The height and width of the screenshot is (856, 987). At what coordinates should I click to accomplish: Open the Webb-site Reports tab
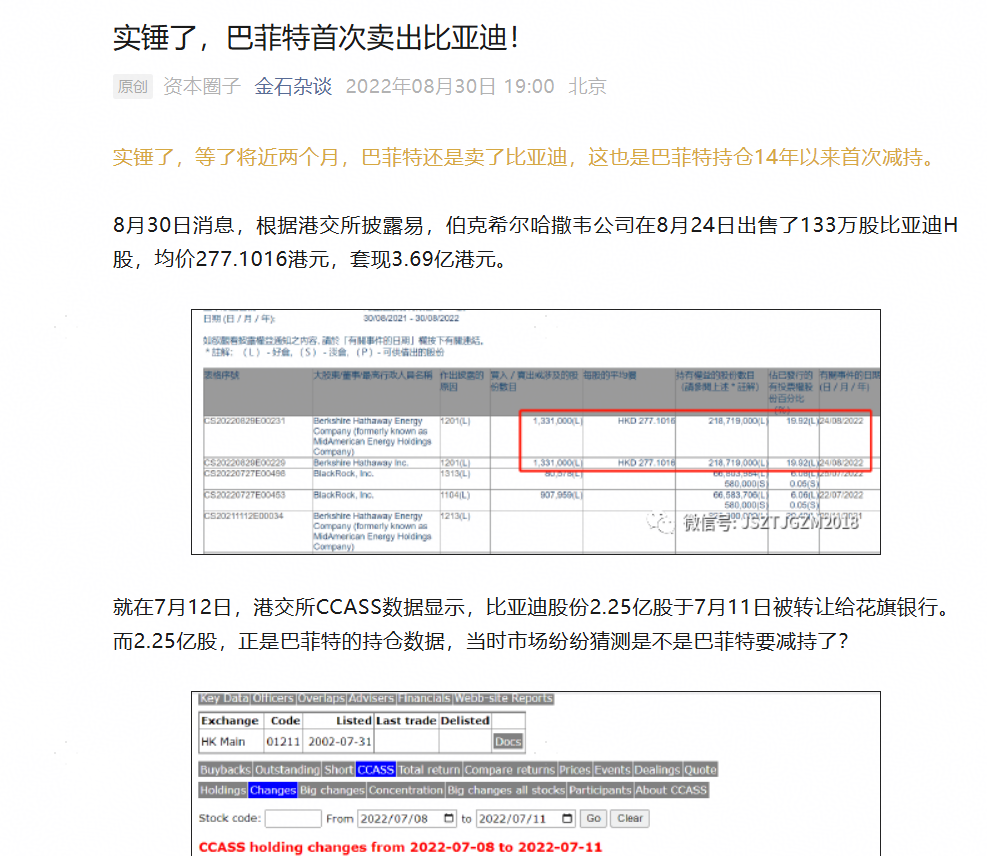(504, 698)
